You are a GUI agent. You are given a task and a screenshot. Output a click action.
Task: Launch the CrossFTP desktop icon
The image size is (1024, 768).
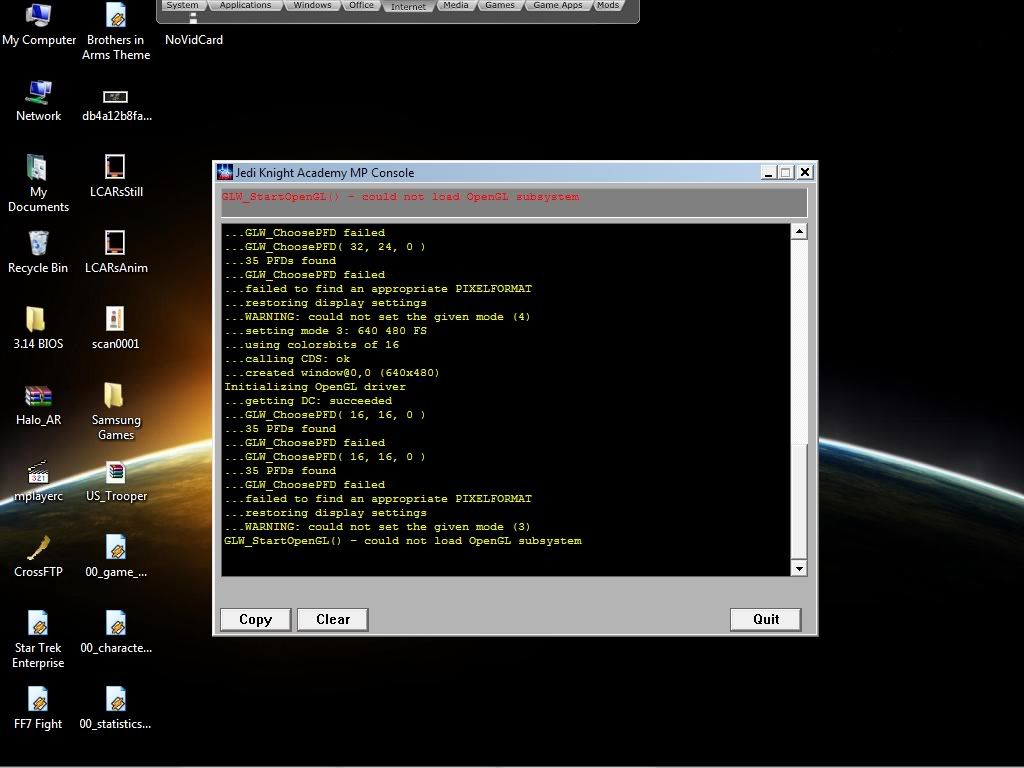(39, 556)
